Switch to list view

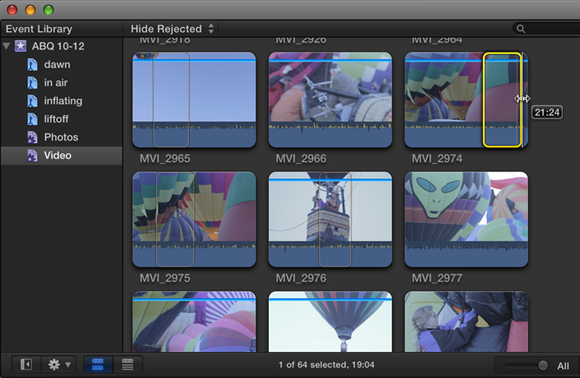pos(127,365)
